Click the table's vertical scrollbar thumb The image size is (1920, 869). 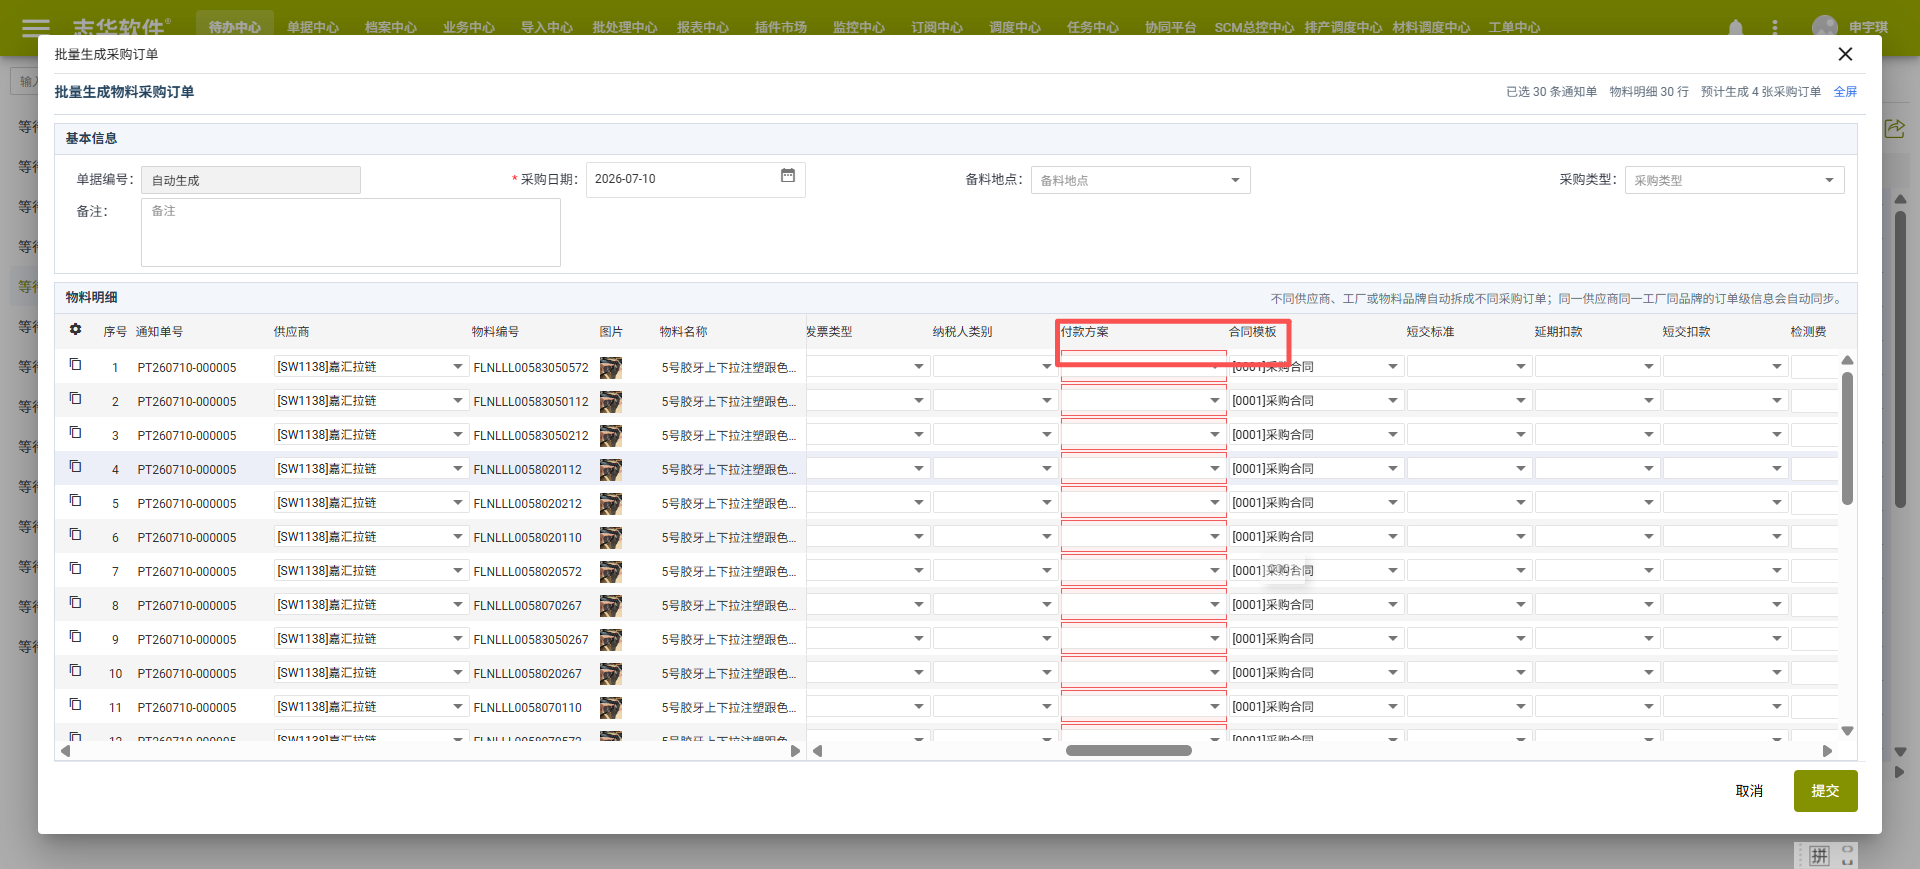[x=1847, y=438]
